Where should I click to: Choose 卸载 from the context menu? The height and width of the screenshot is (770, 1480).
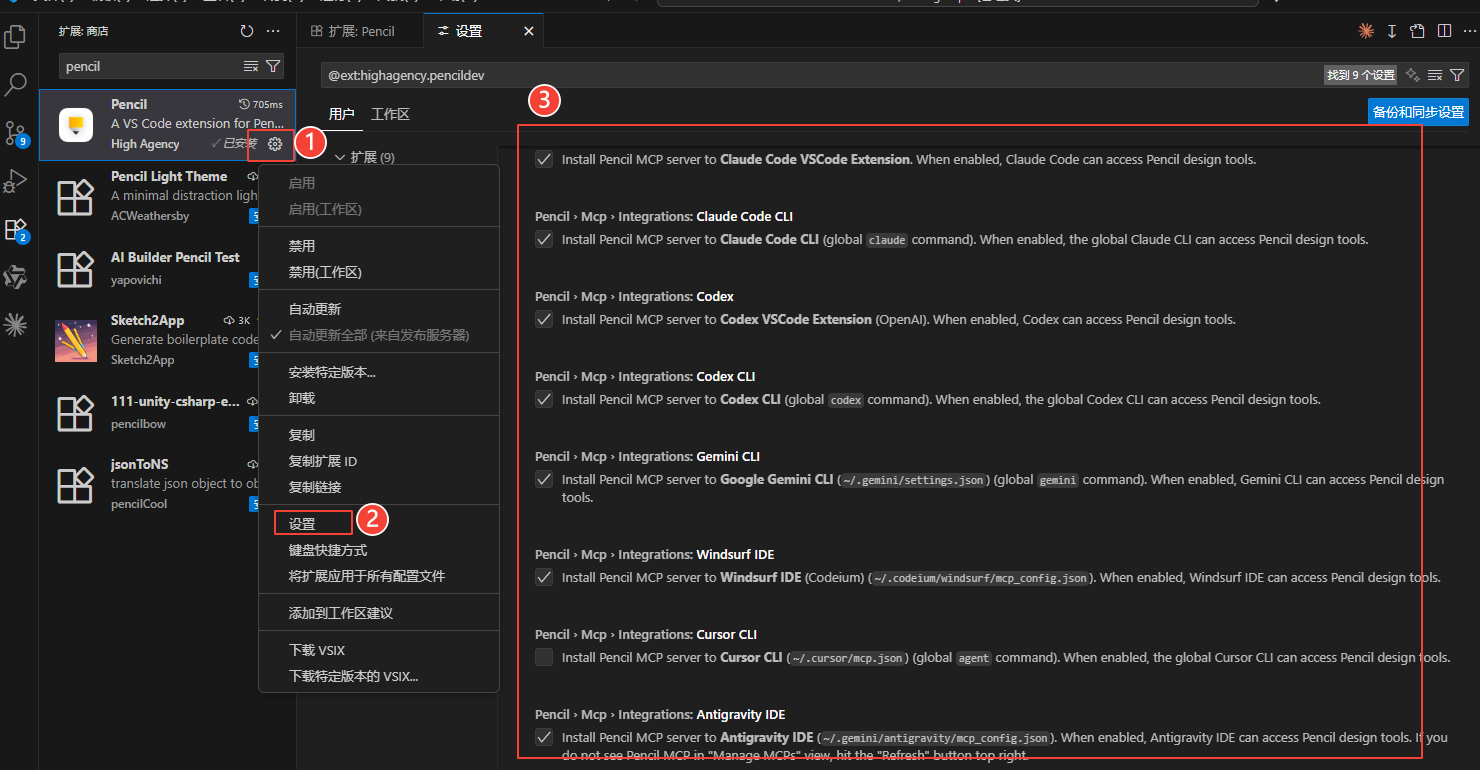click(x=302, y=398)
